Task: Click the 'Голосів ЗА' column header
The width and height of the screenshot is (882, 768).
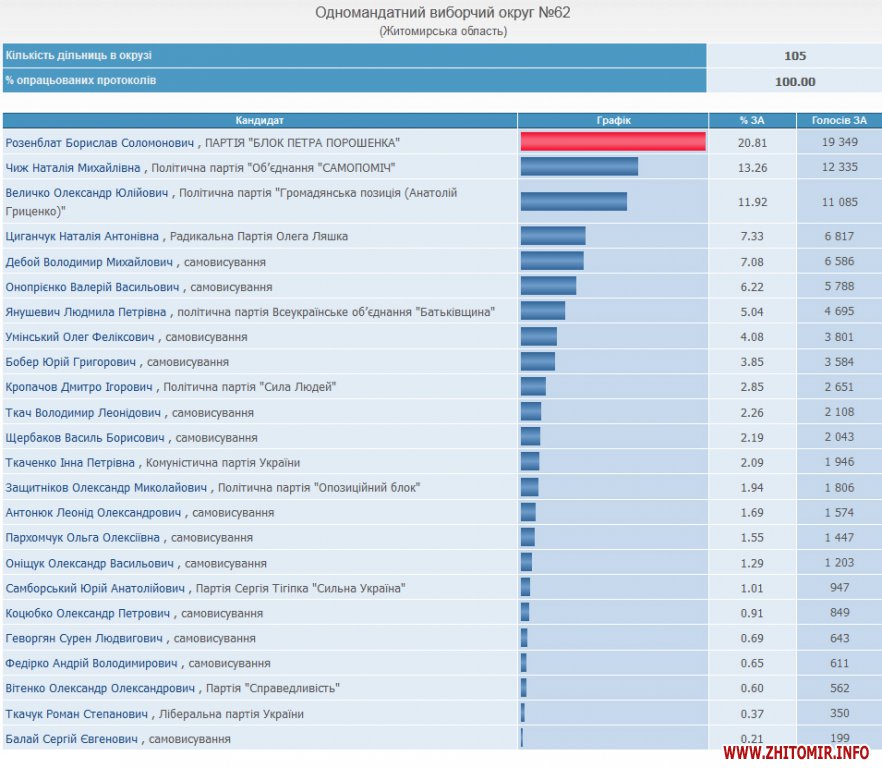Action: [839, 121]
